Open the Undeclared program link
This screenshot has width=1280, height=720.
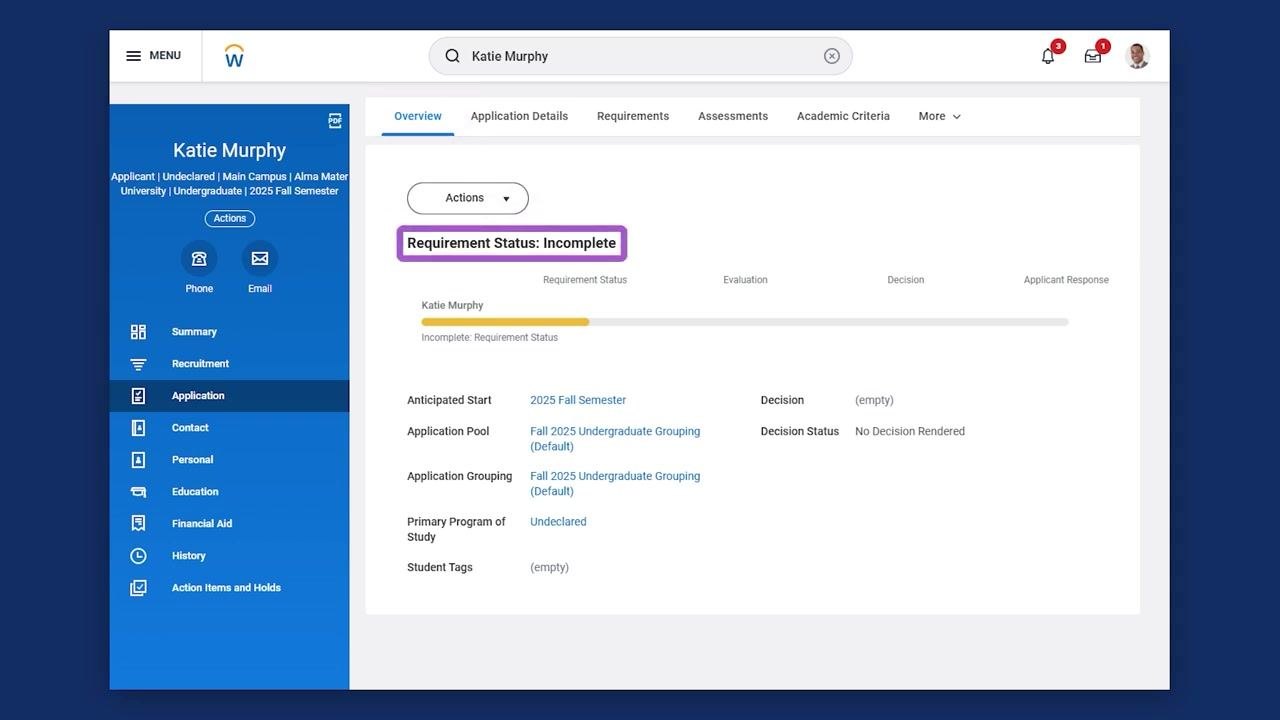pyautogui.click(x=558, y=522)
